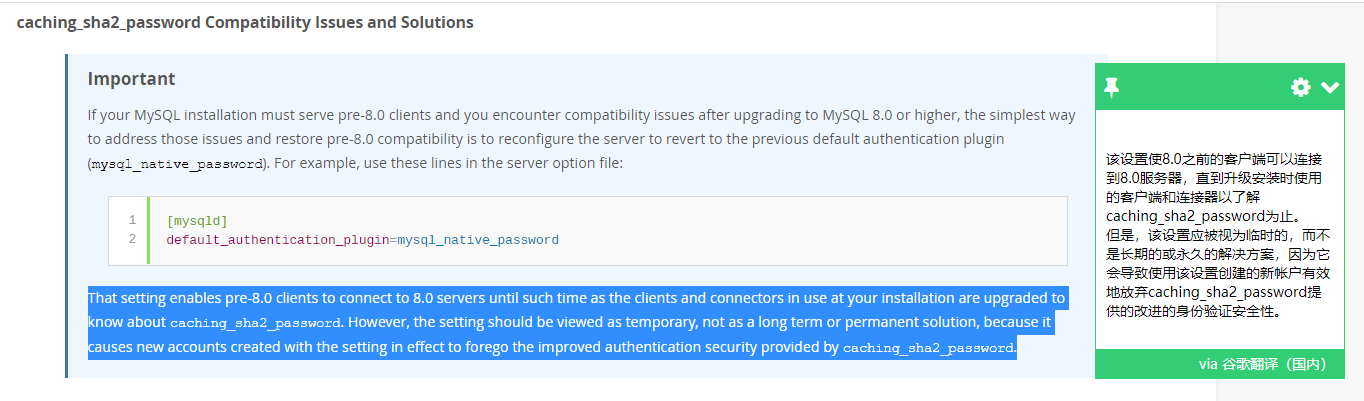Screen dimensions: 1364x401
Task: Click line number 1 in code block
Action: click(132, 220)
